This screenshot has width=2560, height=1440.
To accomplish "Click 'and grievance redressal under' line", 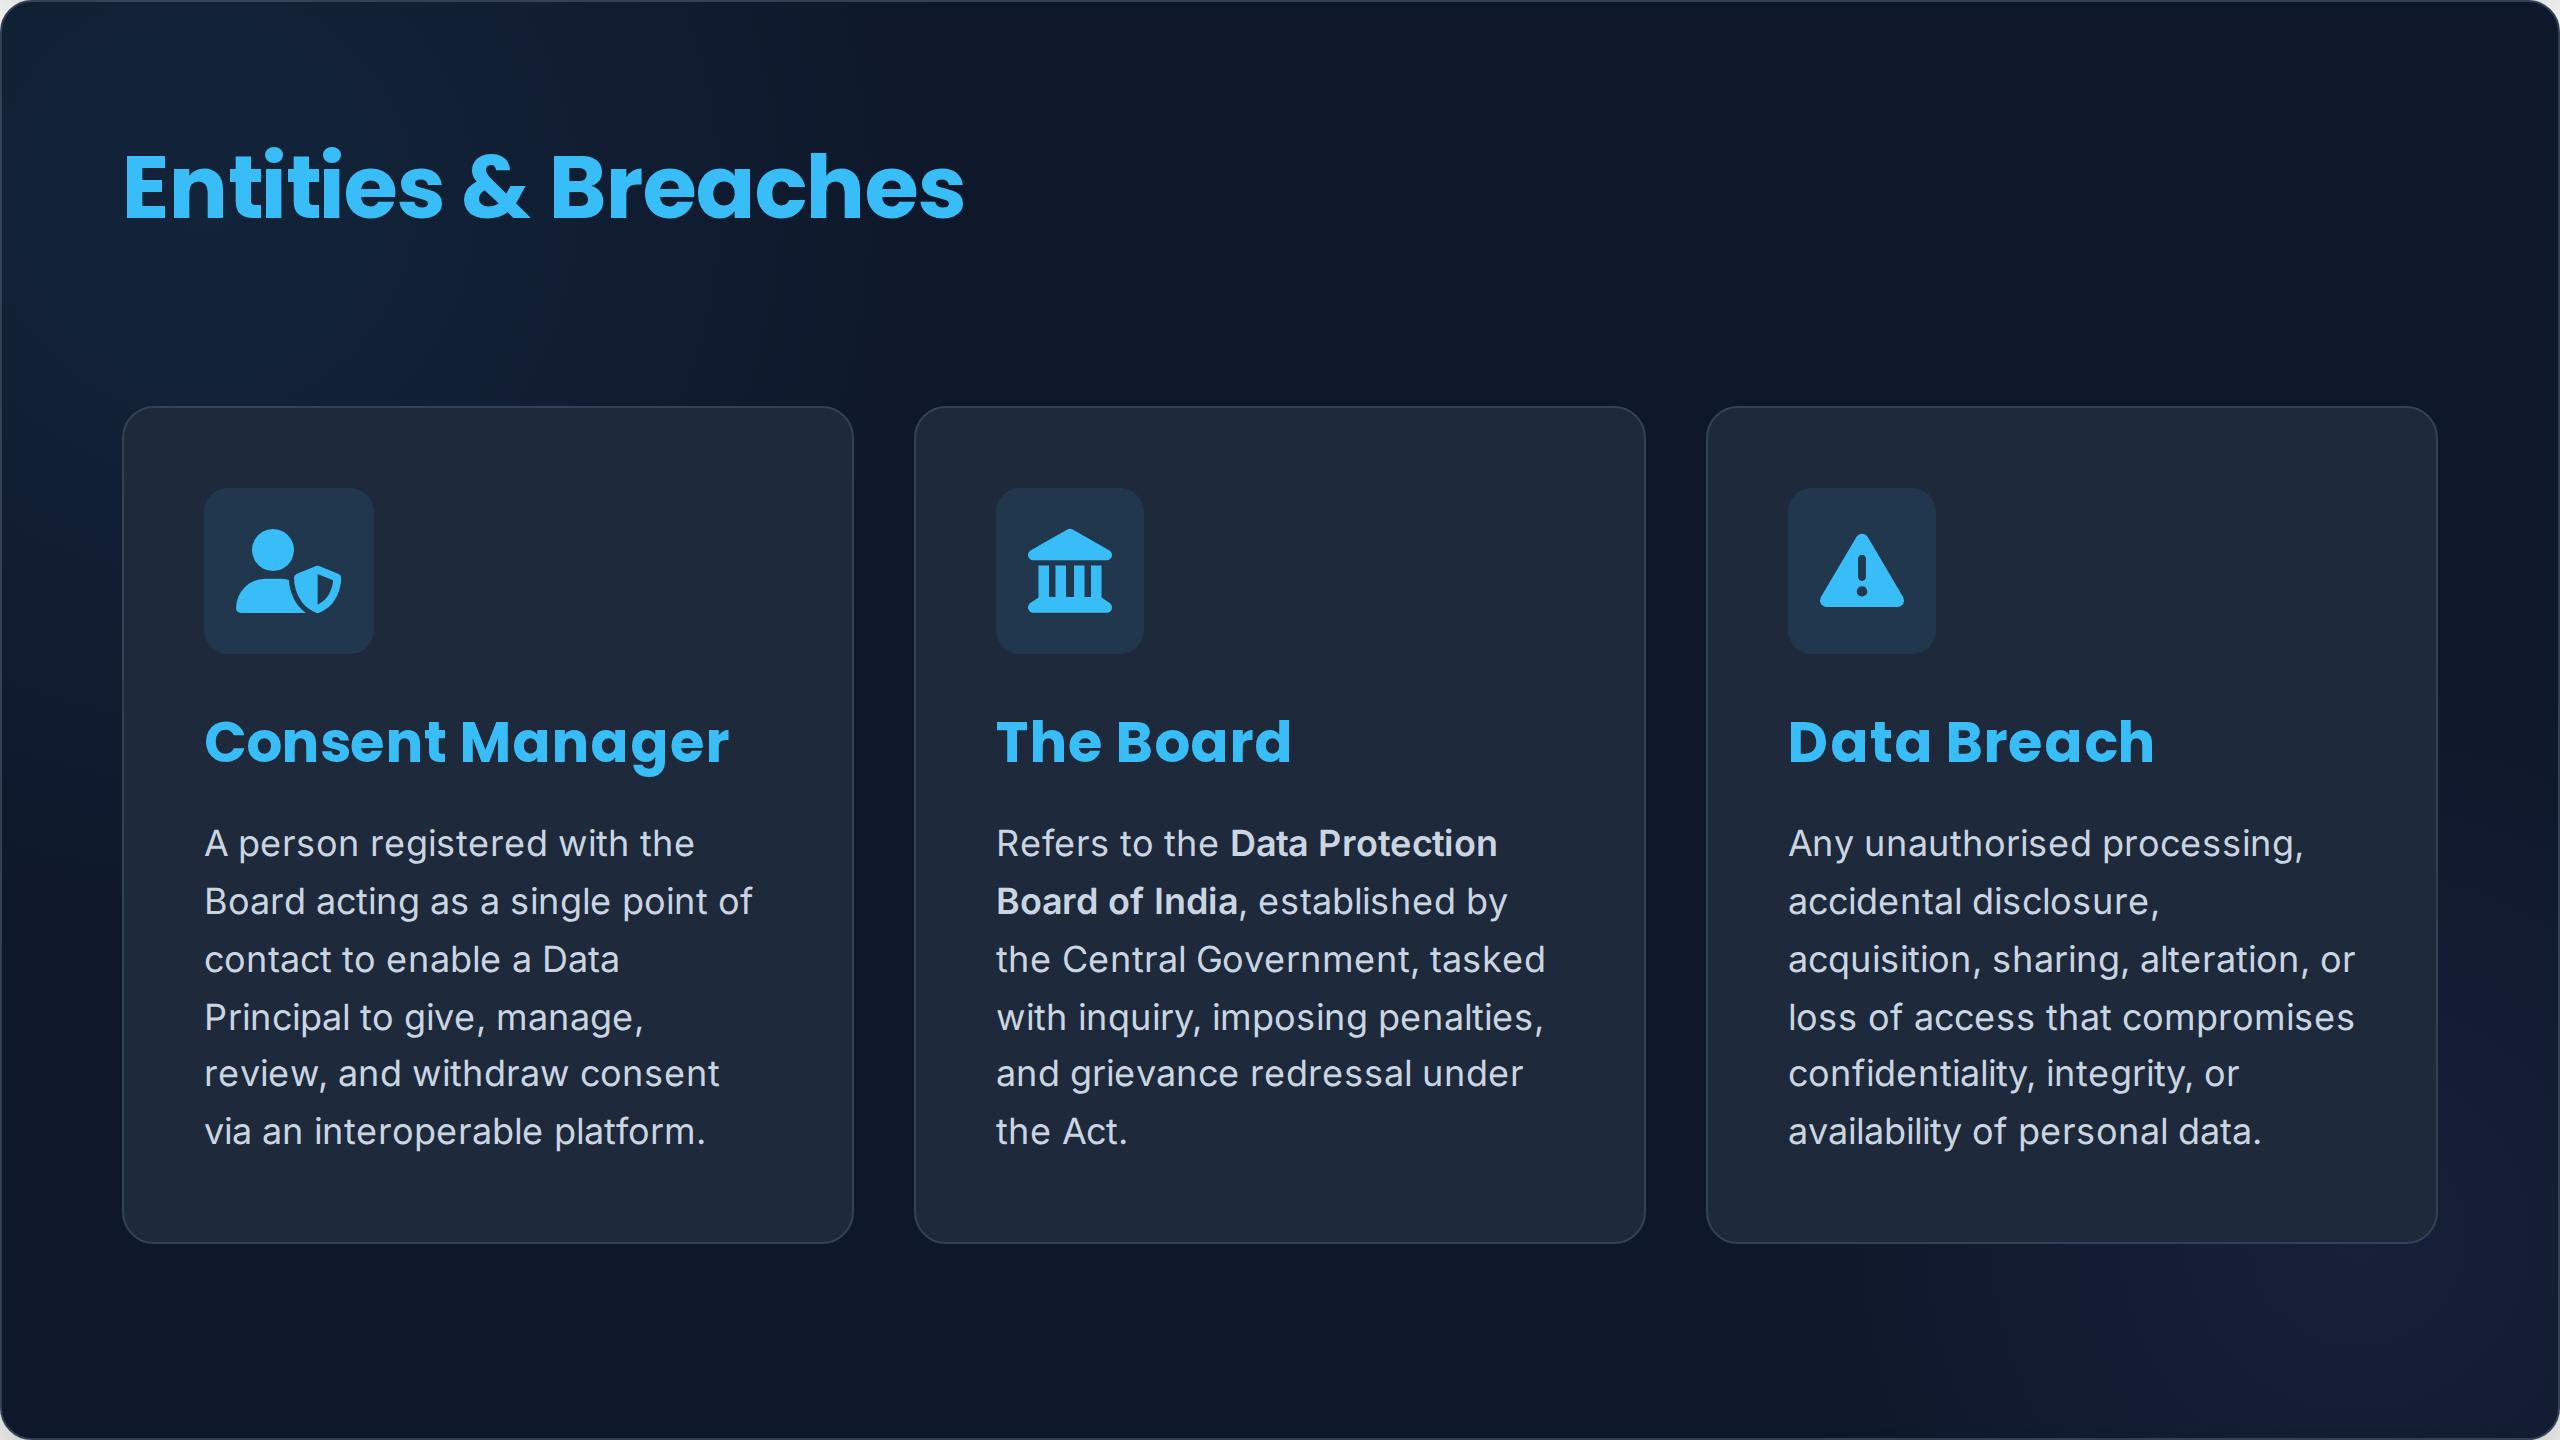I will click(1260, 1074).
